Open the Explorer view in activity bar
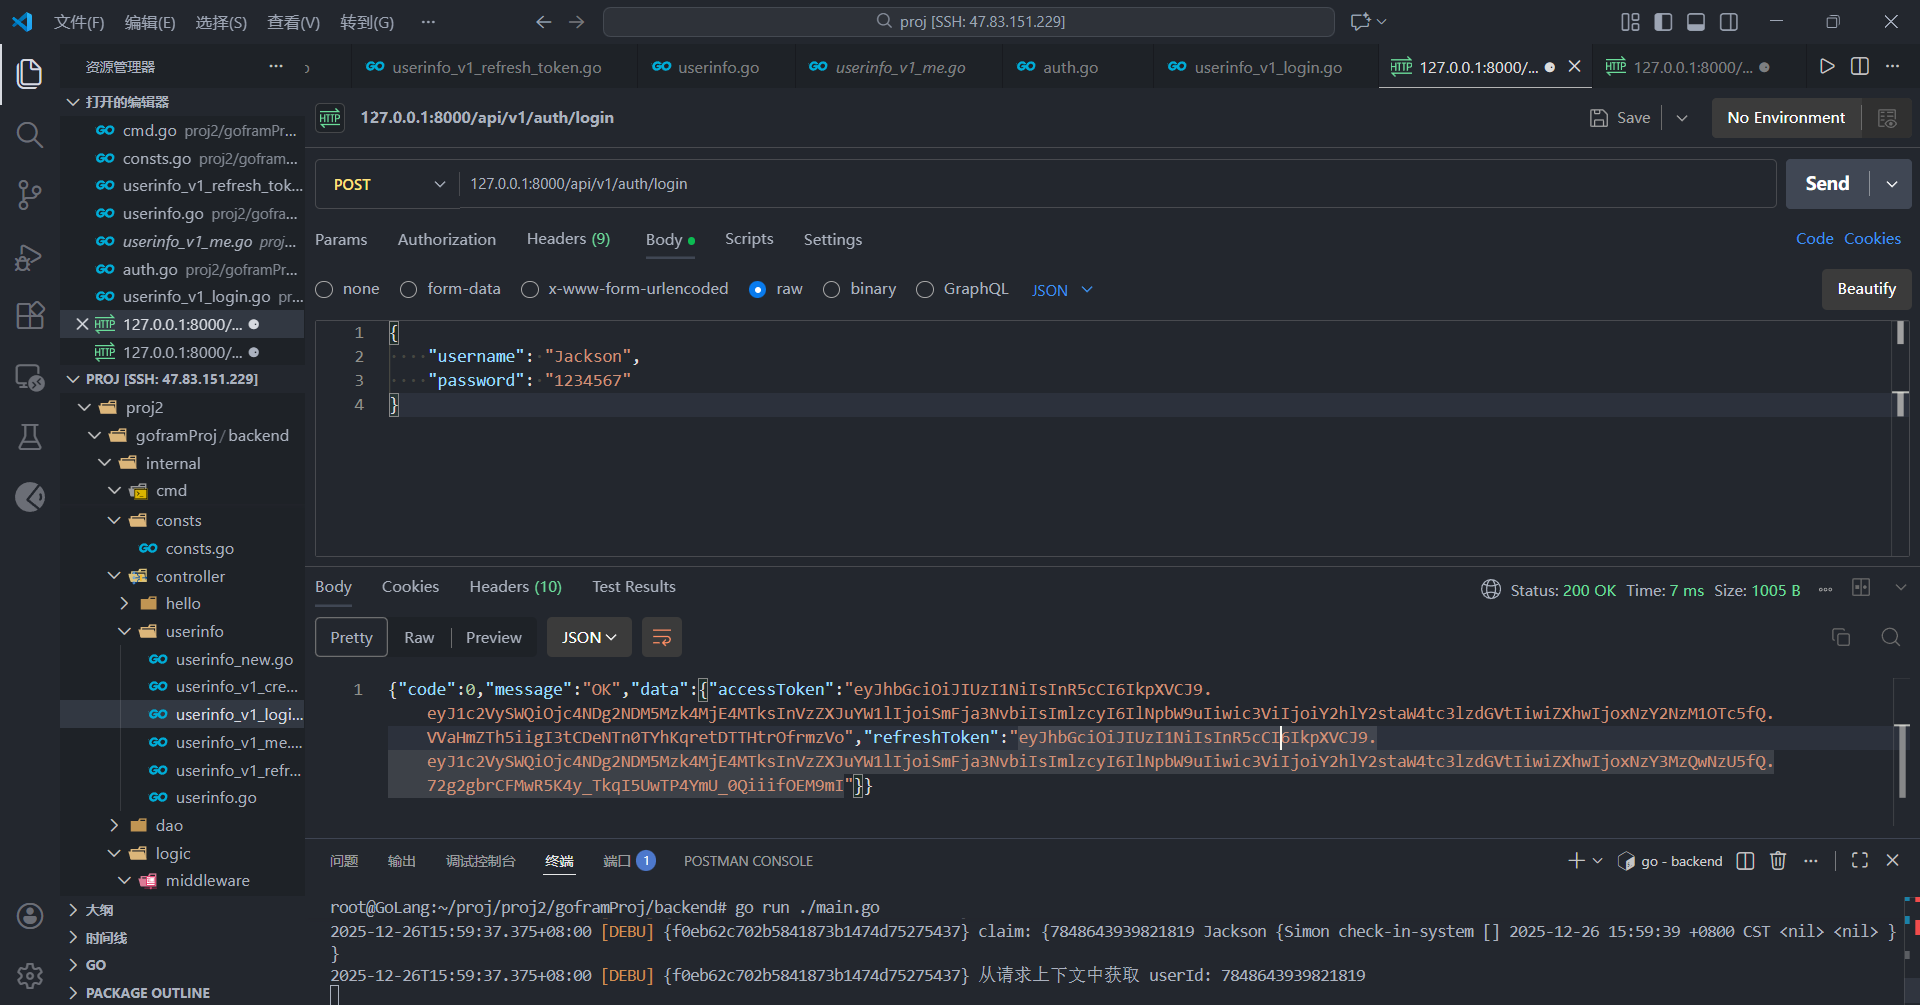1920x1005 pixels. coord(30,74)
